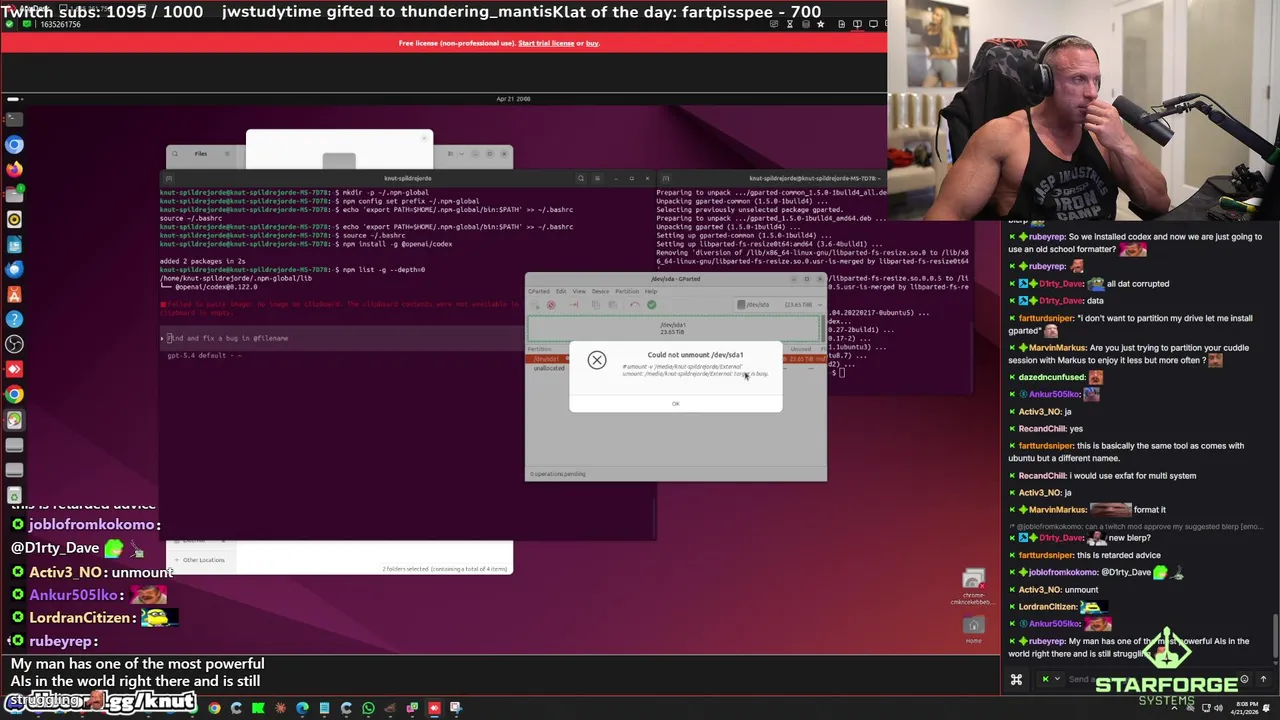Image resolution: width=1280 pixels, height=720 pixels.
Task: Click the Chrome icon in the Windows taskbar
Action: (x=214, y=708)
